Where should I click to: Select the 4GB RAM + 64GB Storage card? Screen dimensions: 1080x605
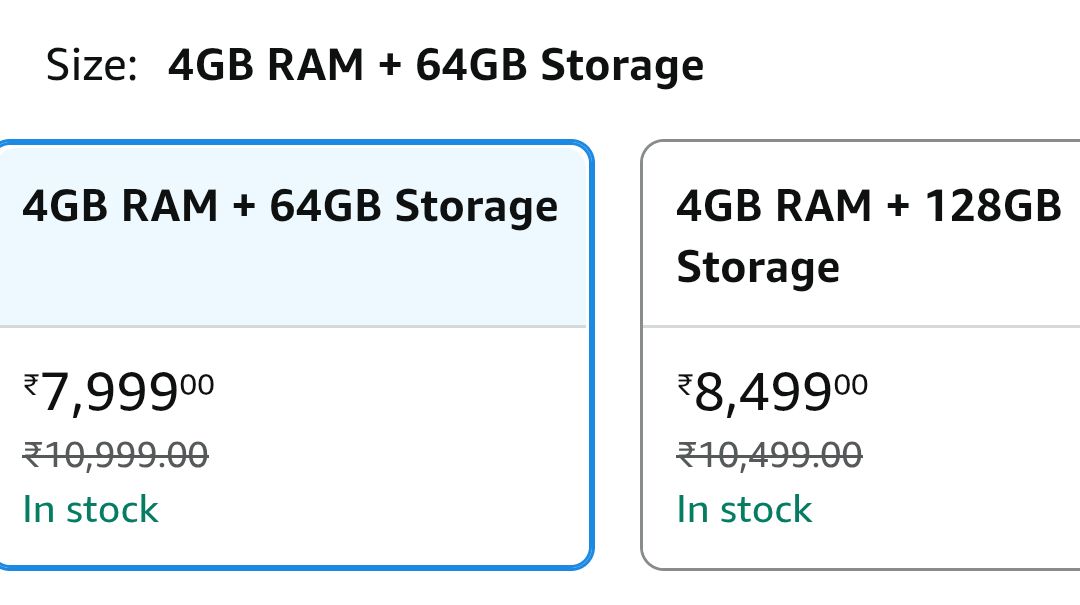tap(290, 355)
